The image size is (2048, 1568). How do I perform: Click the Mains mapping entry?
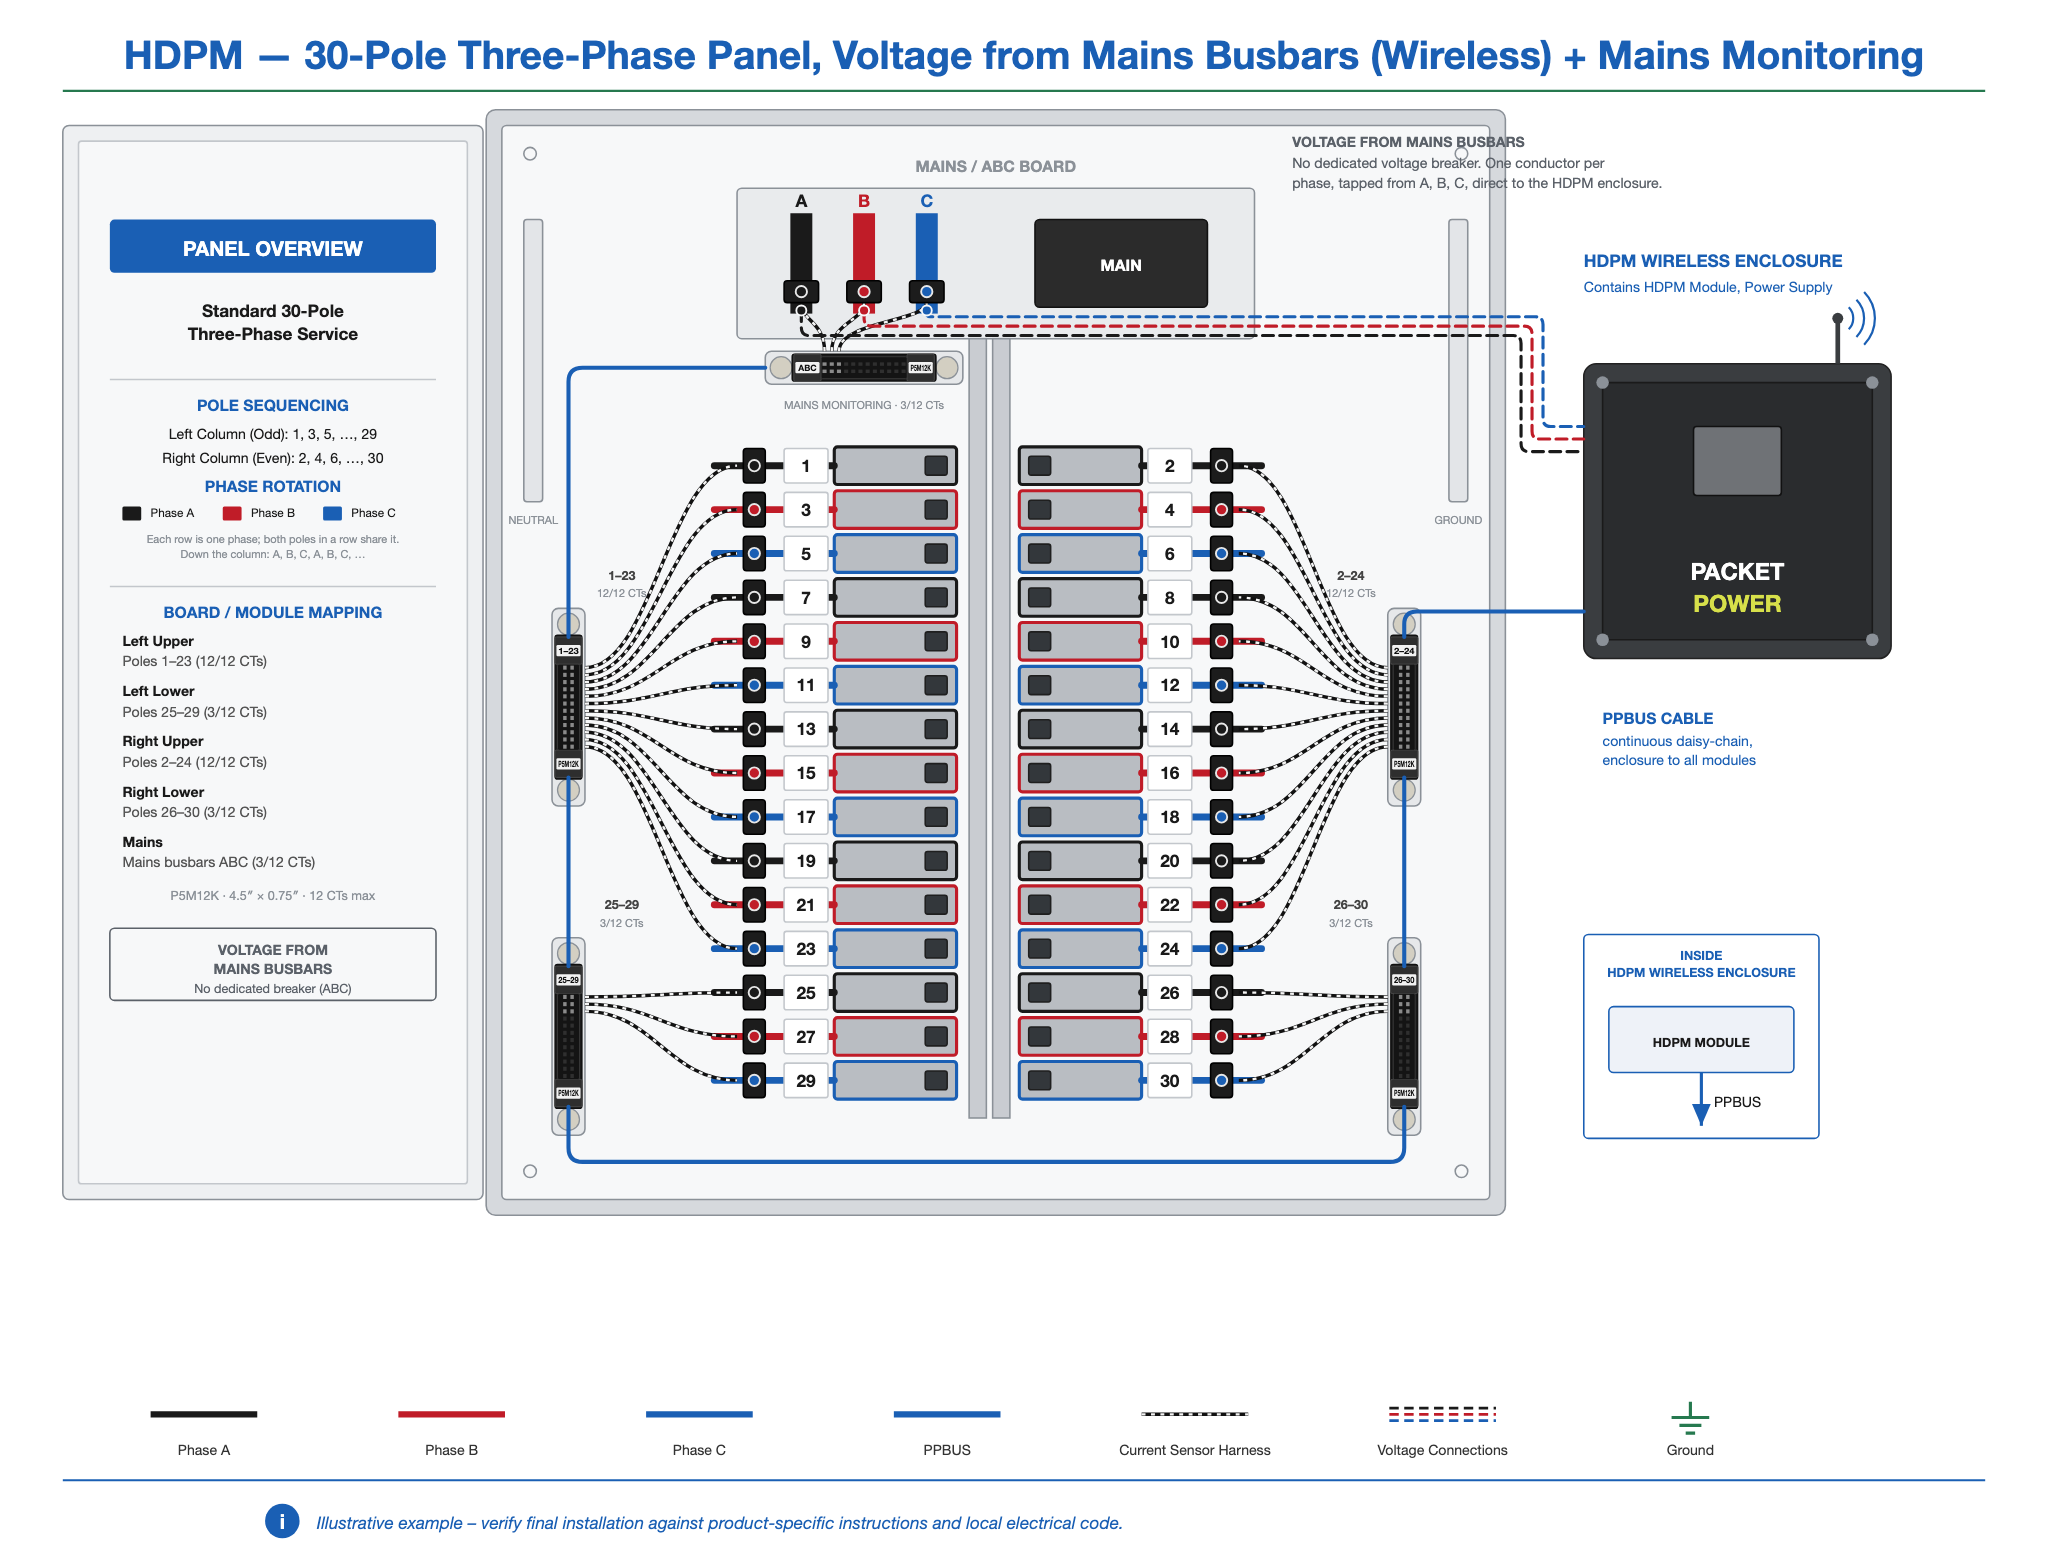tap(218, 852)
